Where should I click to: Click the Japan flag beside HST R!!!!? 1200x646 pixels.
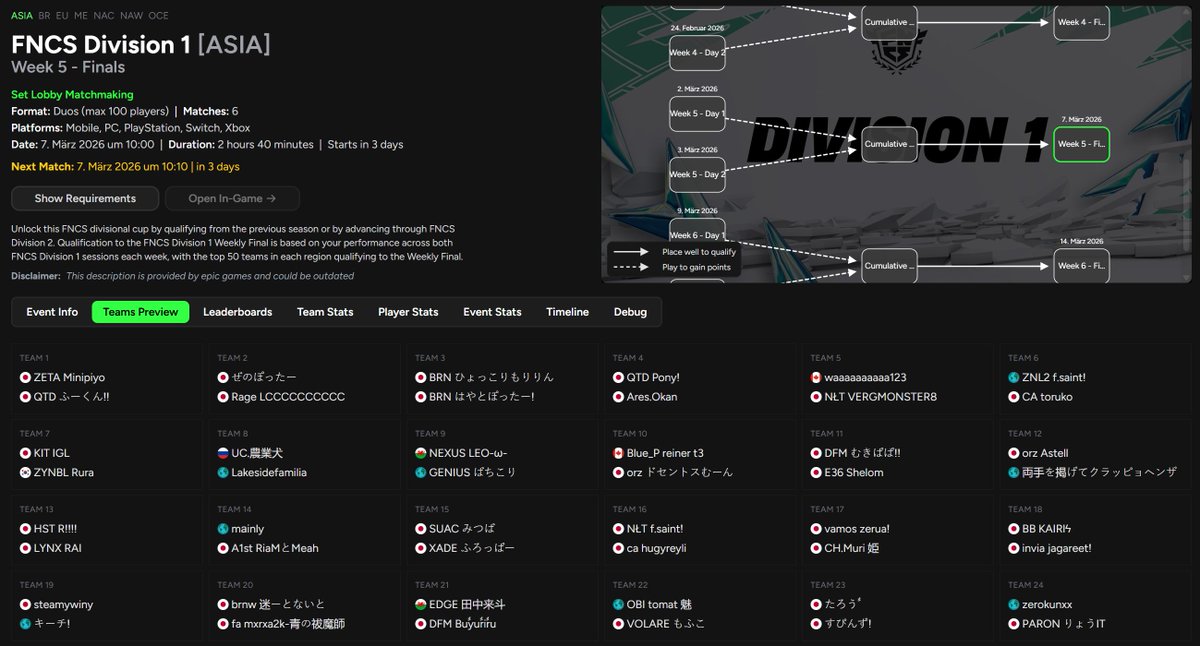tap(25, 529)
